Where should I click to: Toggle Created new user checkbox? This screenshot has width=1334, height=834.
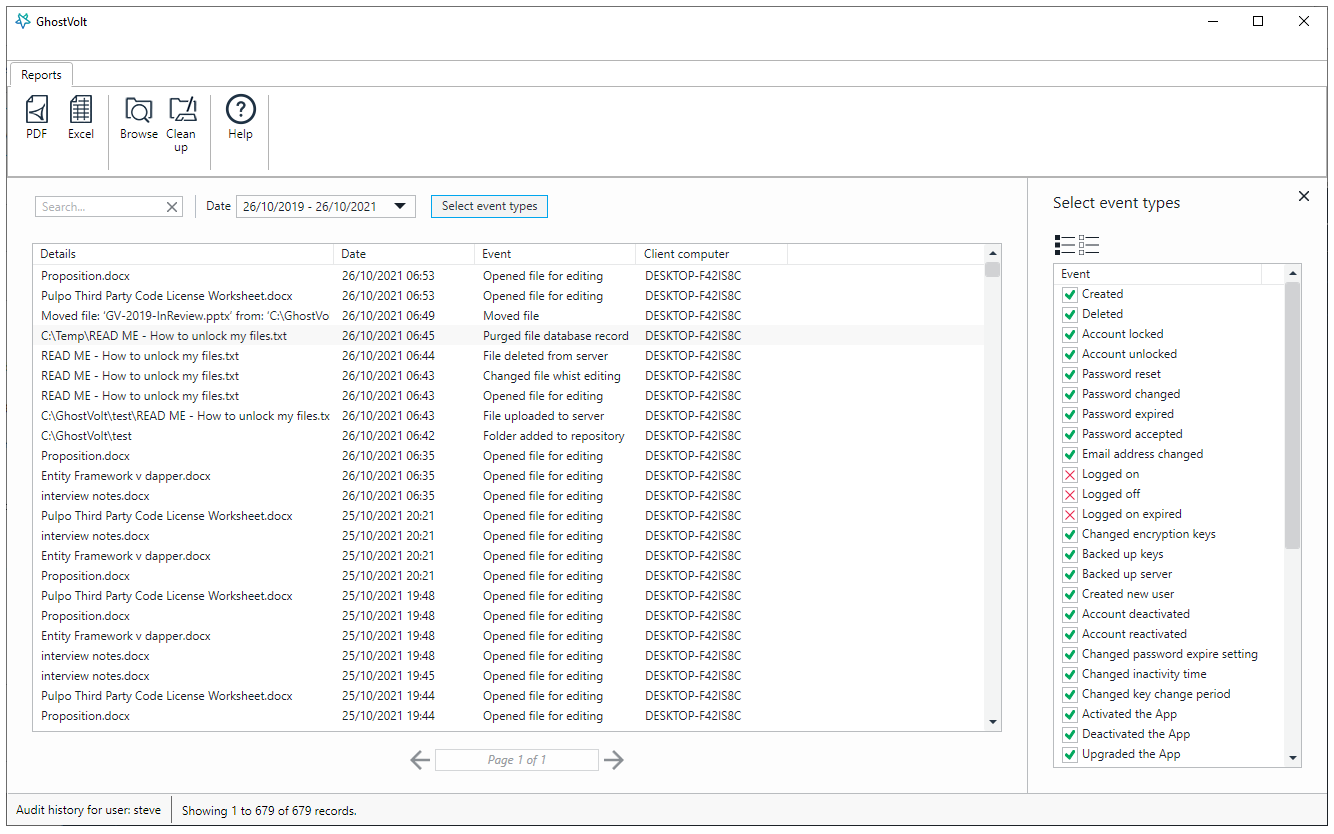coord(1069,594)
